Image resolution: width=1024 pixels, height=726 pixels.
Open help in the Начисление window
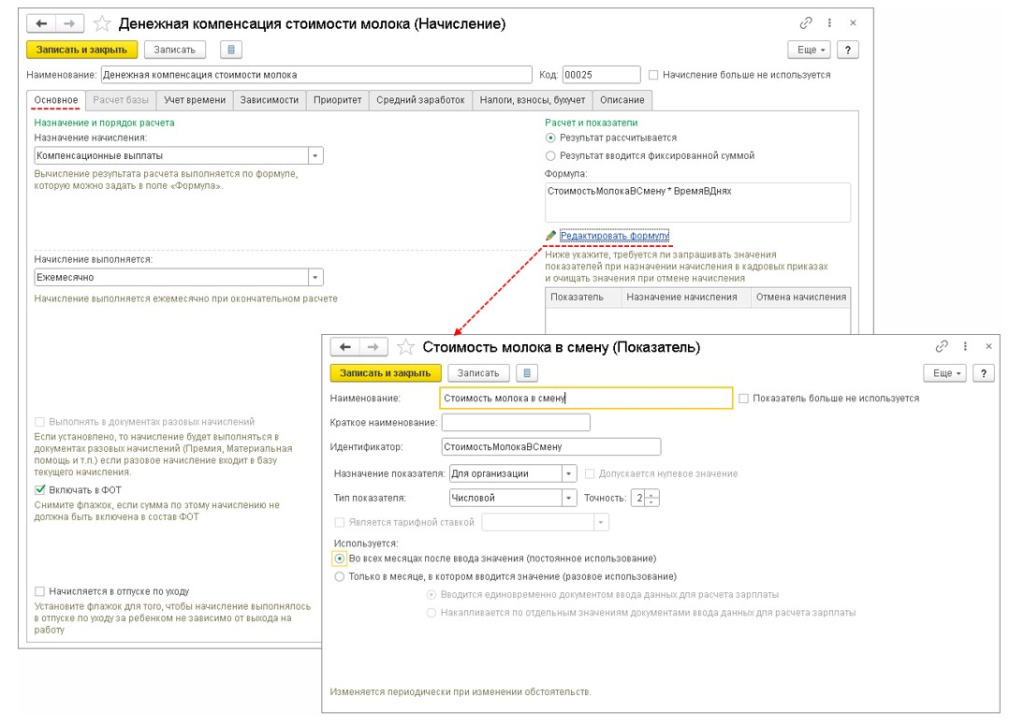[848, 50]
